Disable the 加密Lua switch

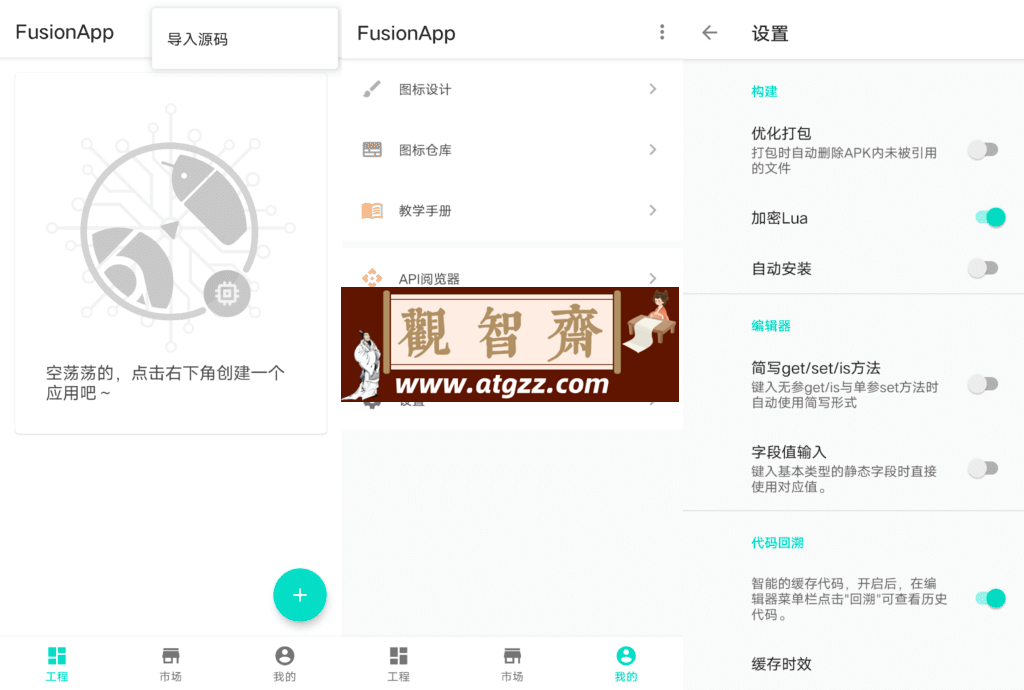(990, 217)
